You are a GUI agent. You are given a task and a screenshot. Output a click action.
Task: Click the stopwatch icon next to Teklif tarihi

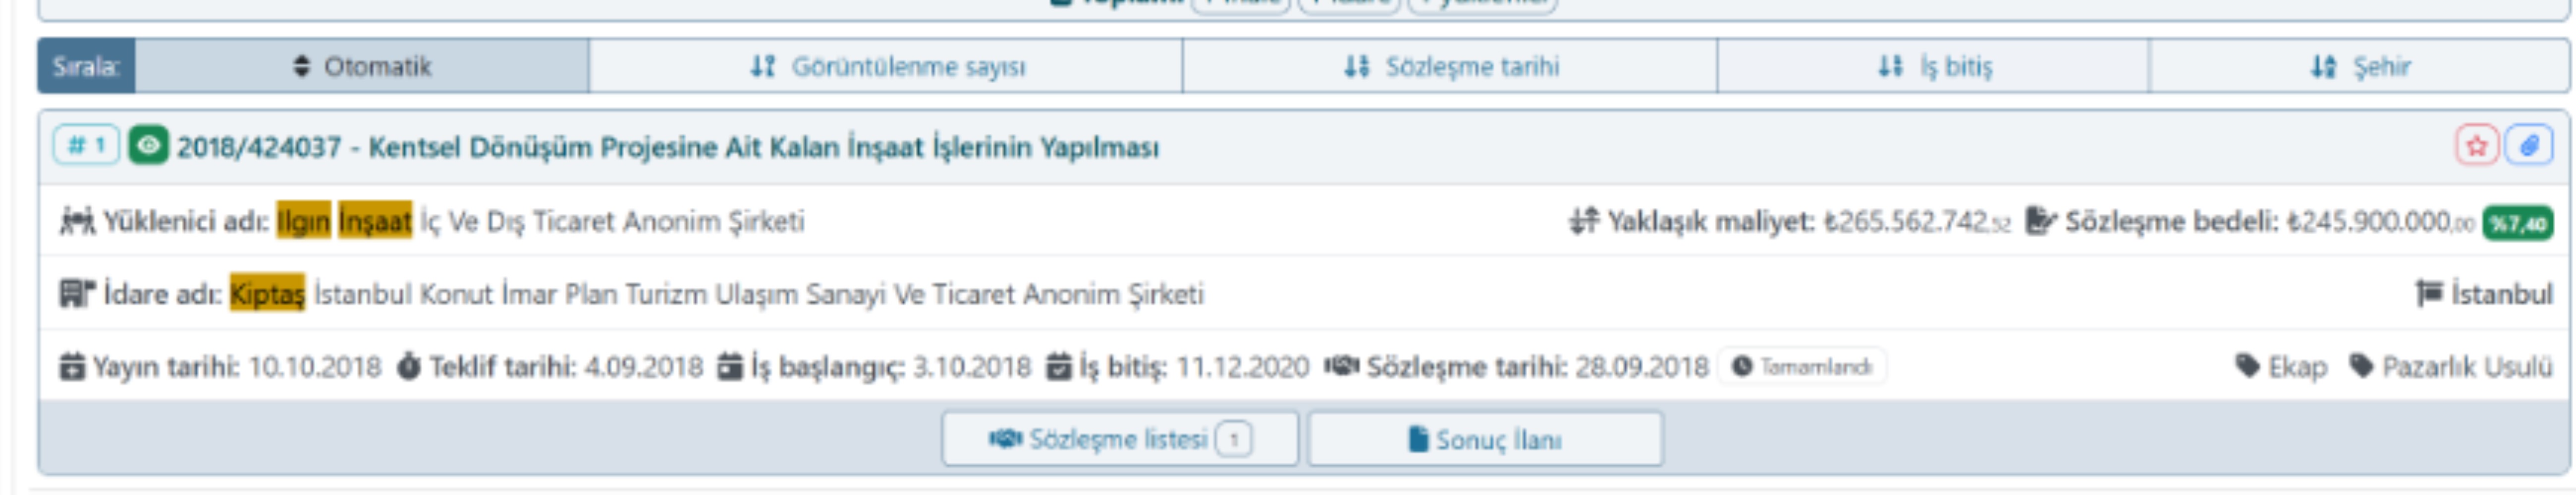[408, 366]
